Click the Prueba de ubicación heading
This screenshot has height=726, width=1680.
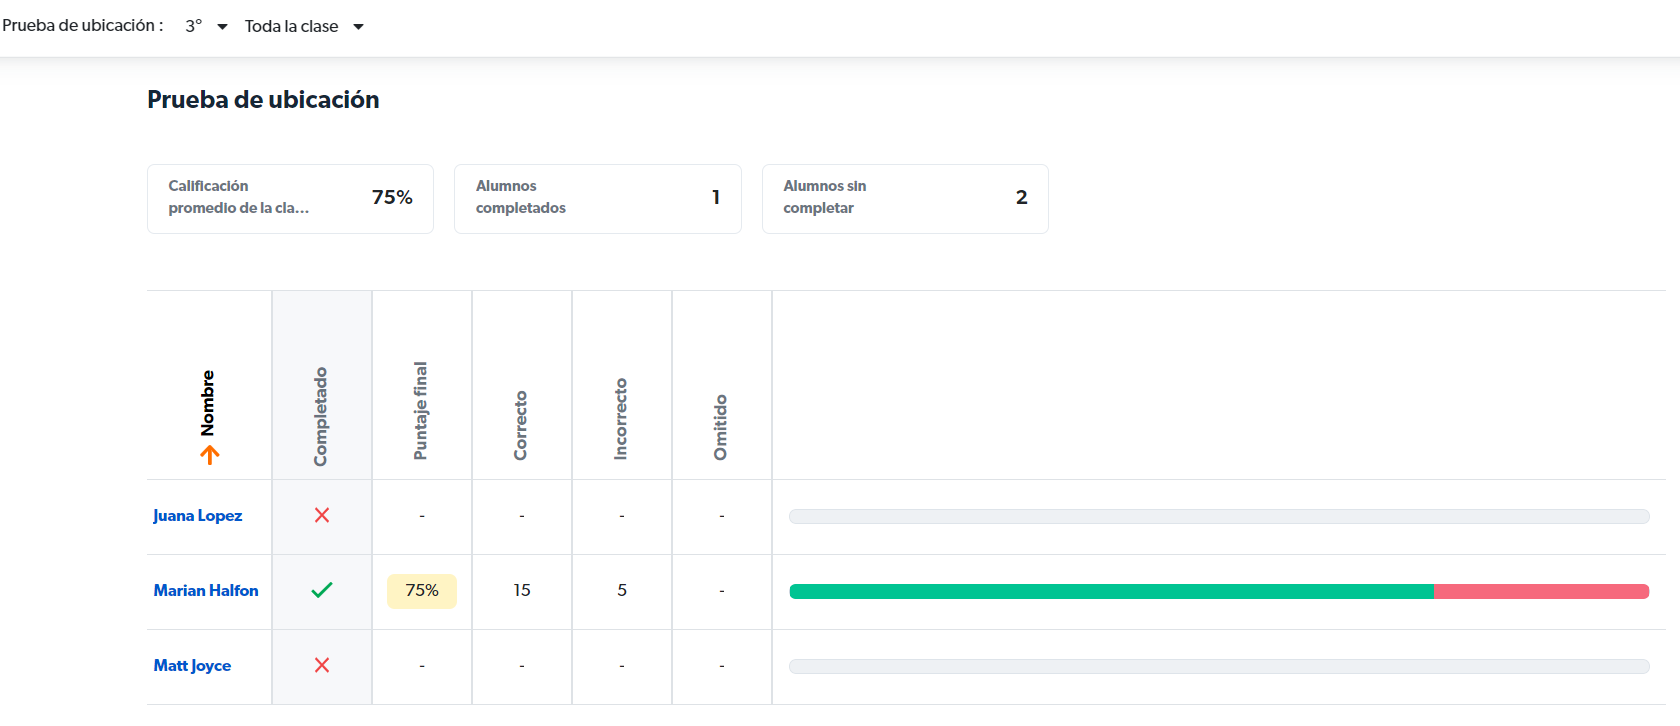pos(263,100)
